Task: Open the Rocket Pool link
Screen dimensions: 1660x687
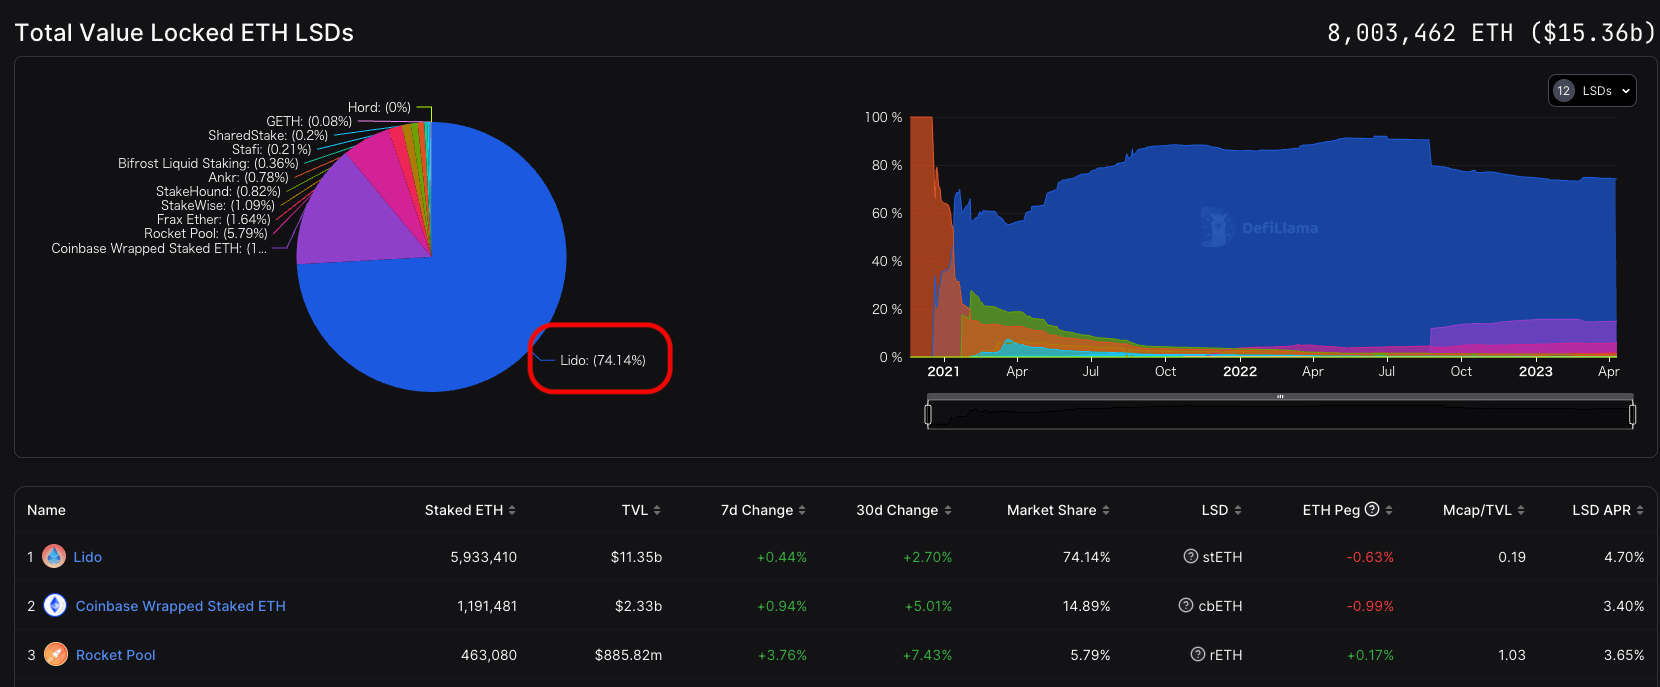Action: [x=116, y=655]
